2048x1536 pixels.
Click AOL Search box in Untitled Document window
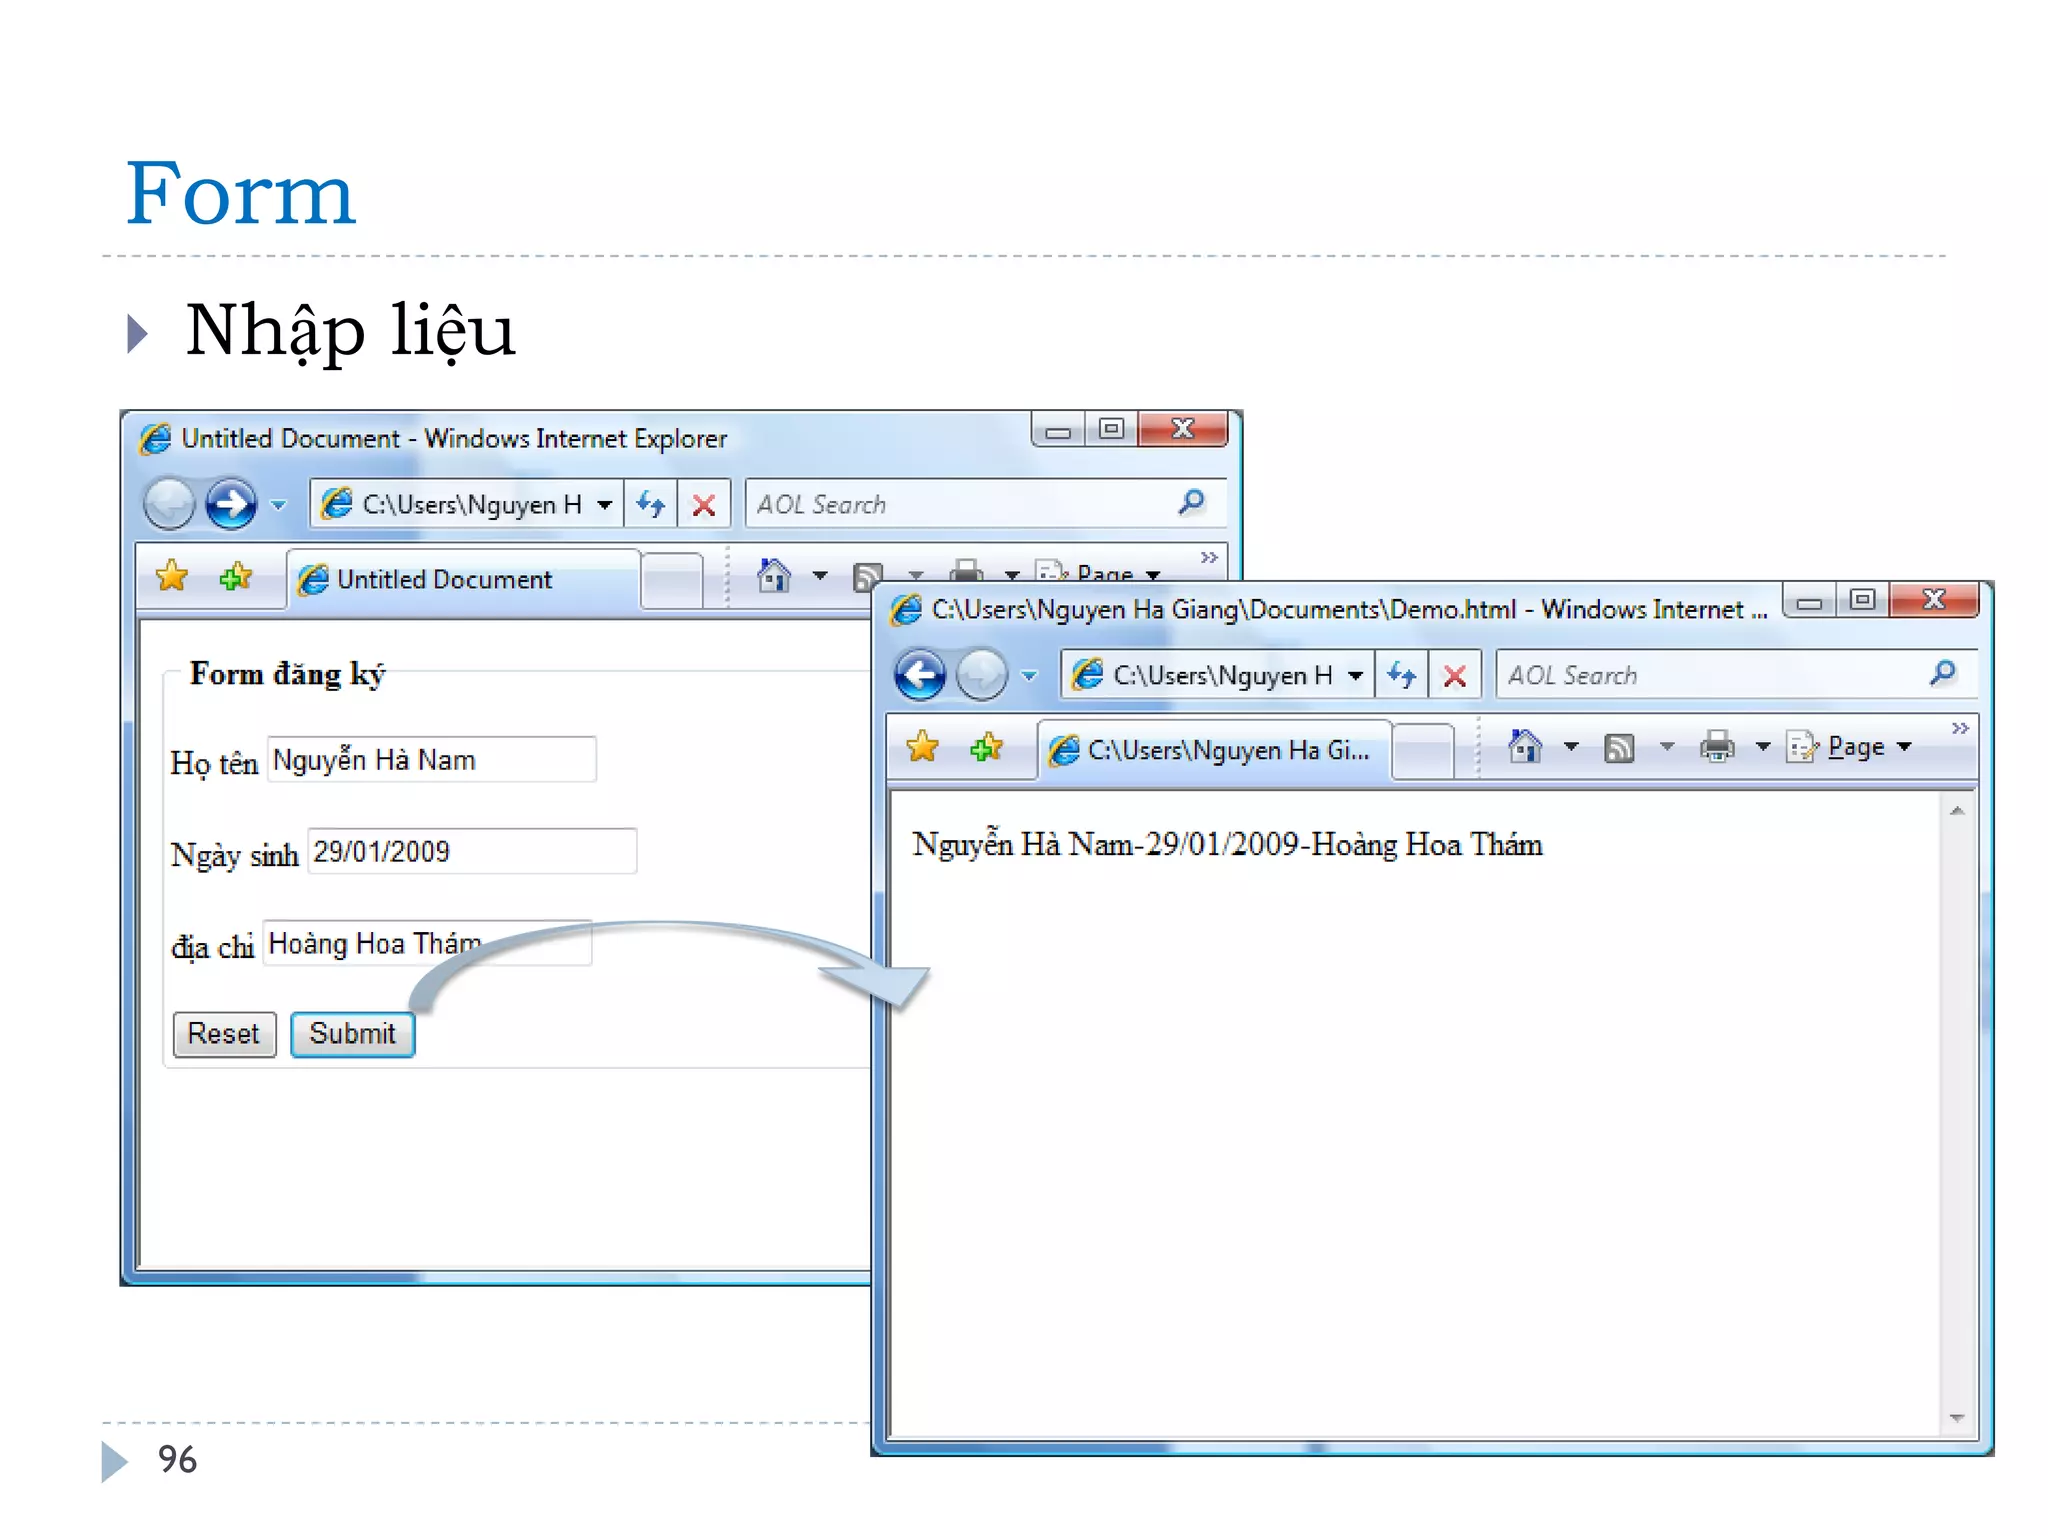(x=961, y=504)
